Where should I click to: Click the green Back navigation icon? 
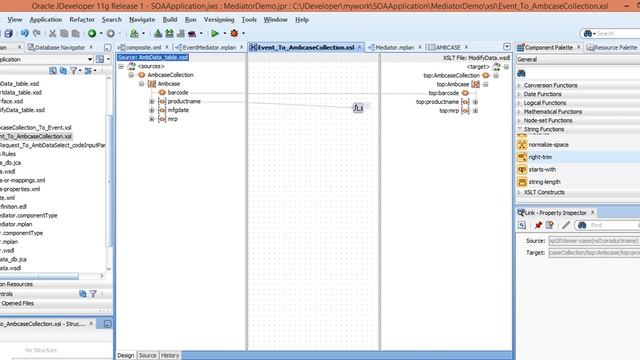92,33
